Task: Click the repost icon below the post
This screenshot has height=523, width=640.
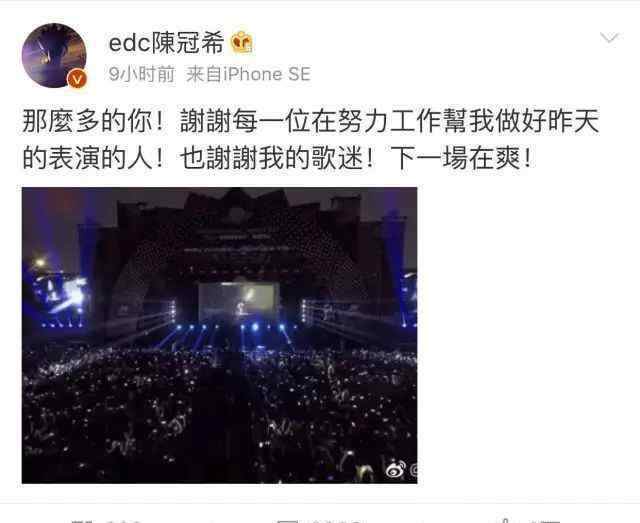Action: tap(82, 521)
